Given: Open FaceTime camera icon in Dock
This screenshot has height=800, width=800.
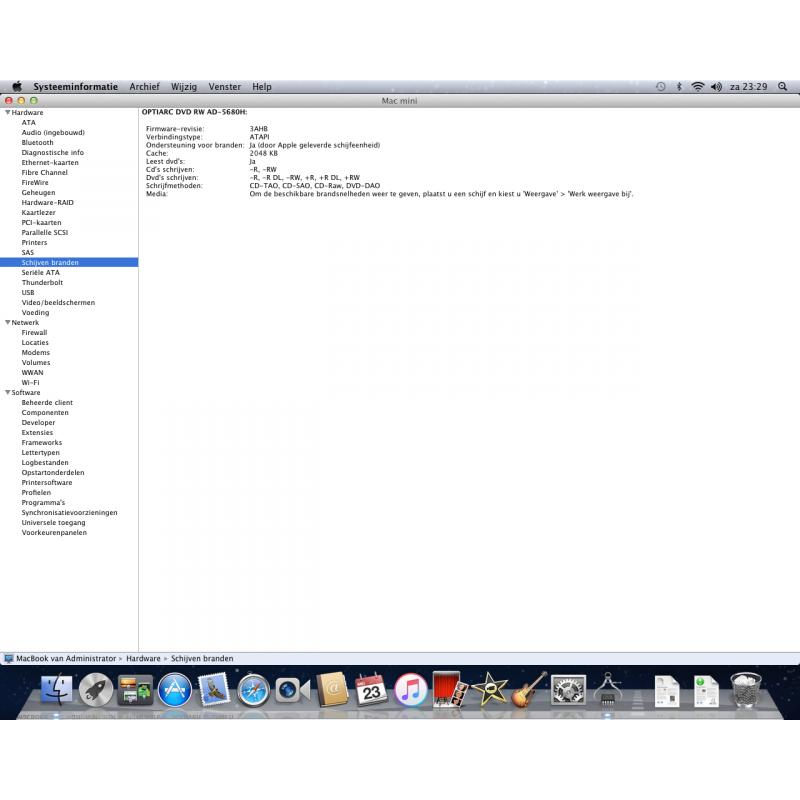Looking at the screenshot, I should [292, 690].
